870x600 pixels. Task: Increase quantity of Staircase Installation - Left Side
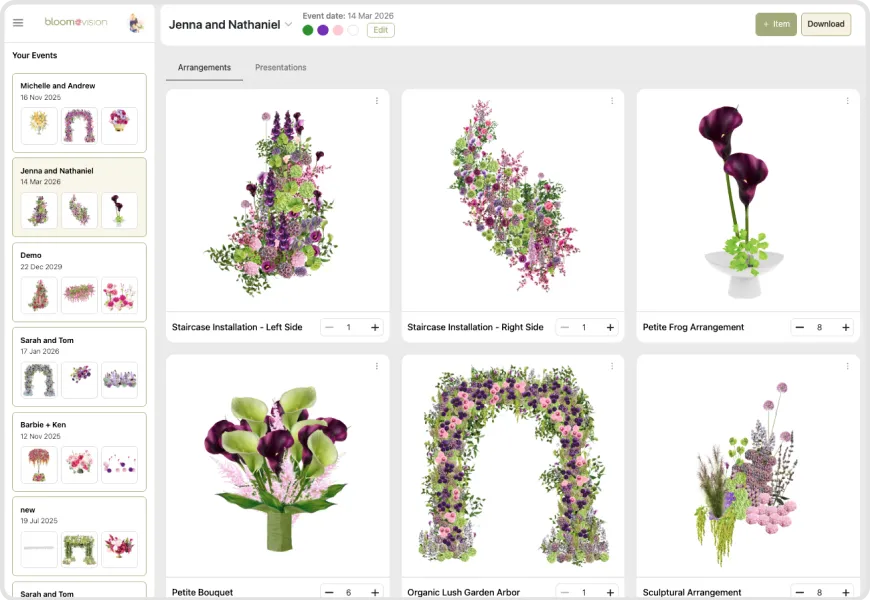375,327
